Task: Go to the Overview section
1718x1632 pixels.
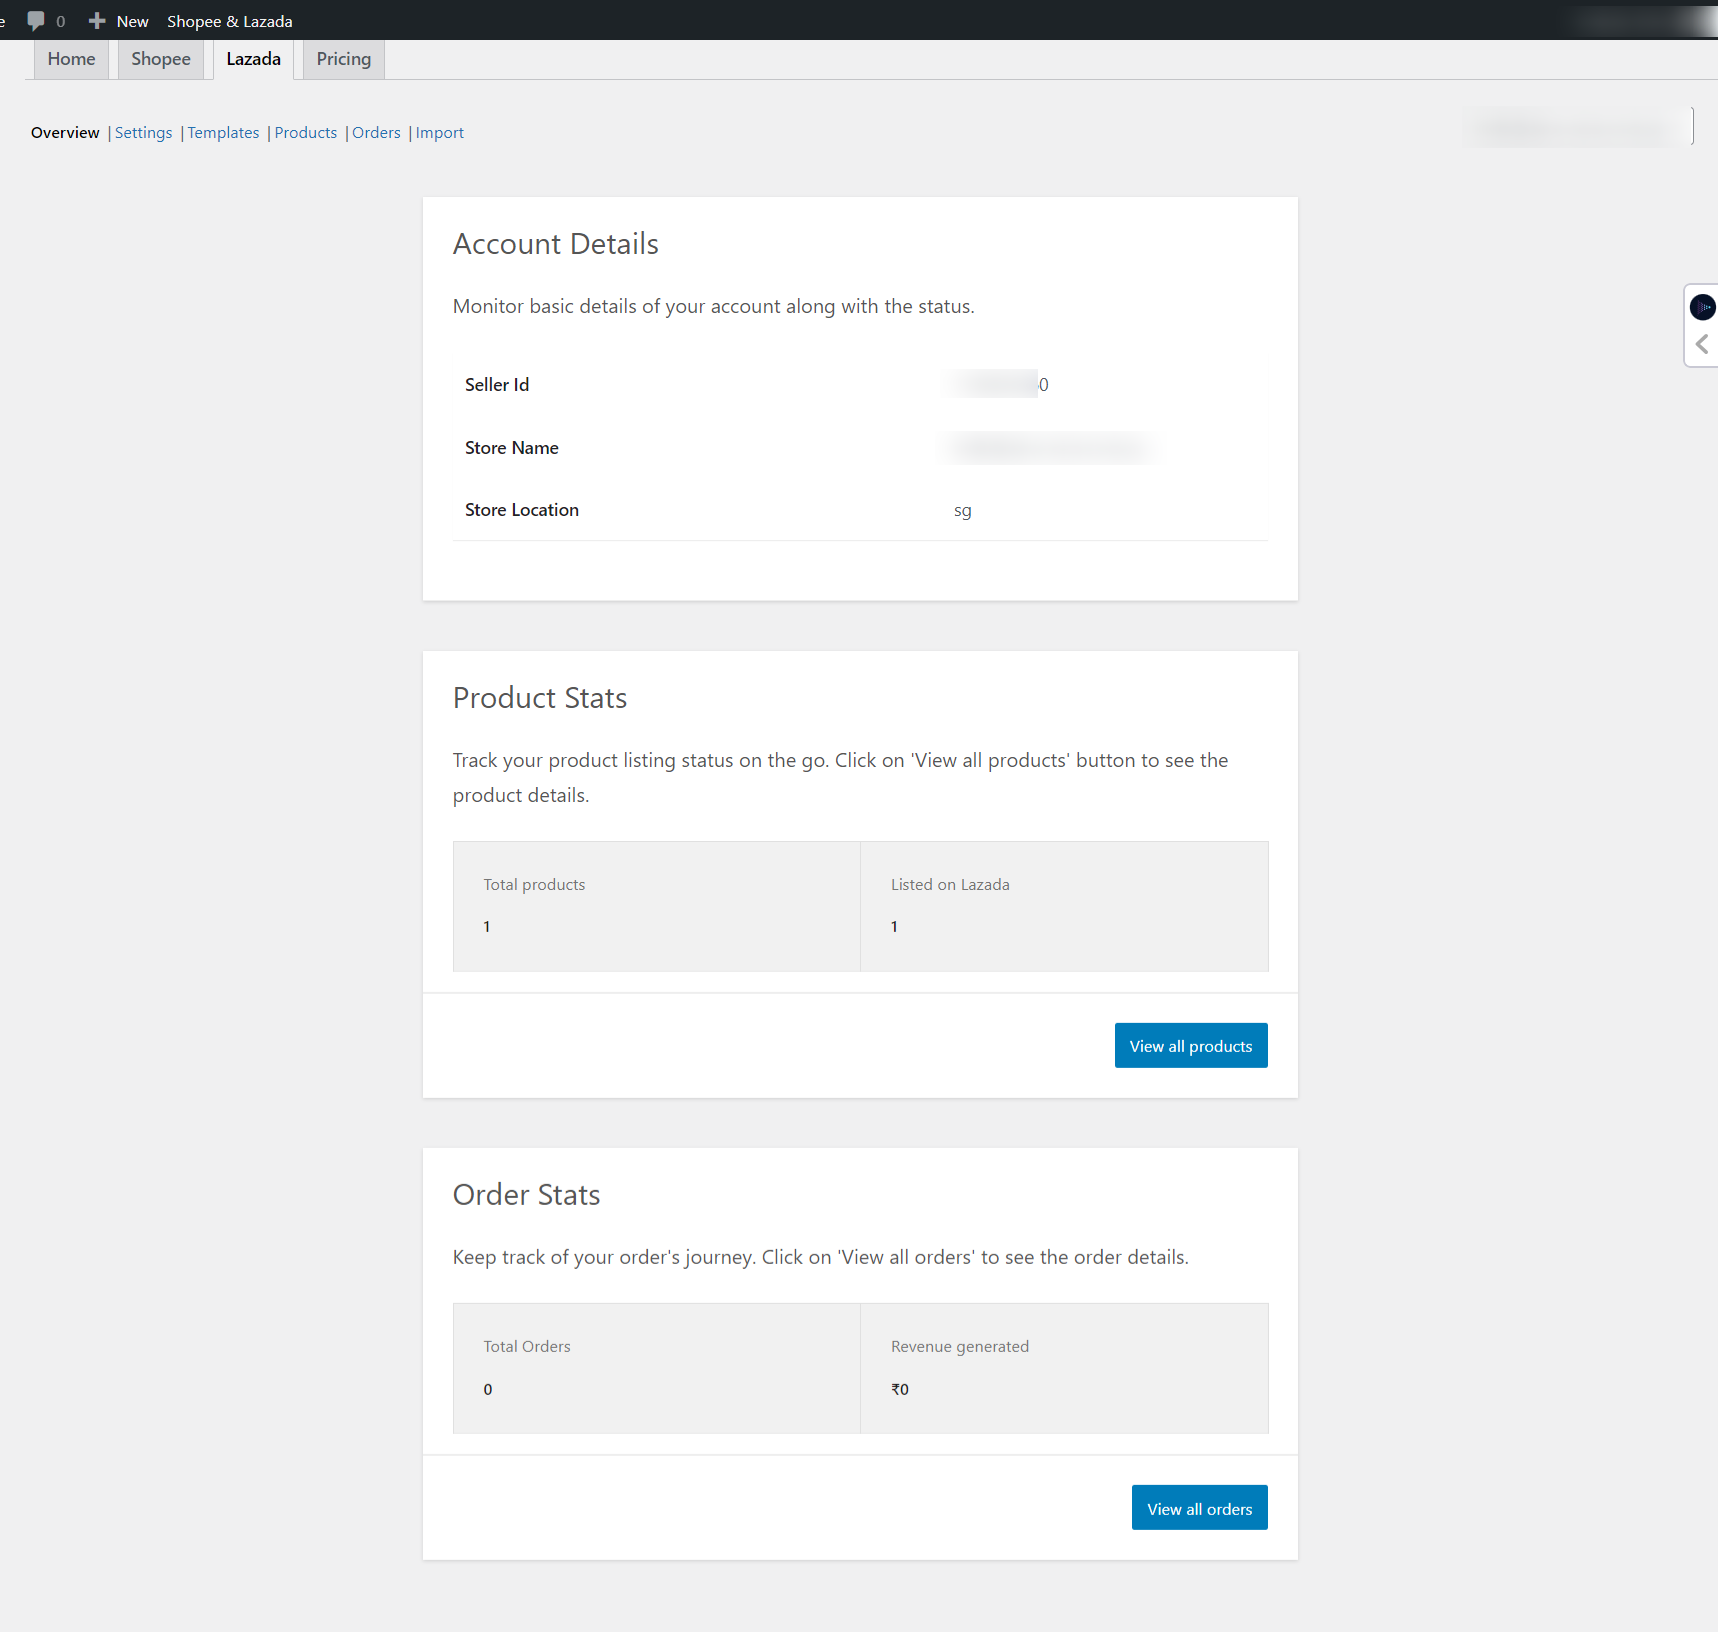Action: click(x=65, y=133)
